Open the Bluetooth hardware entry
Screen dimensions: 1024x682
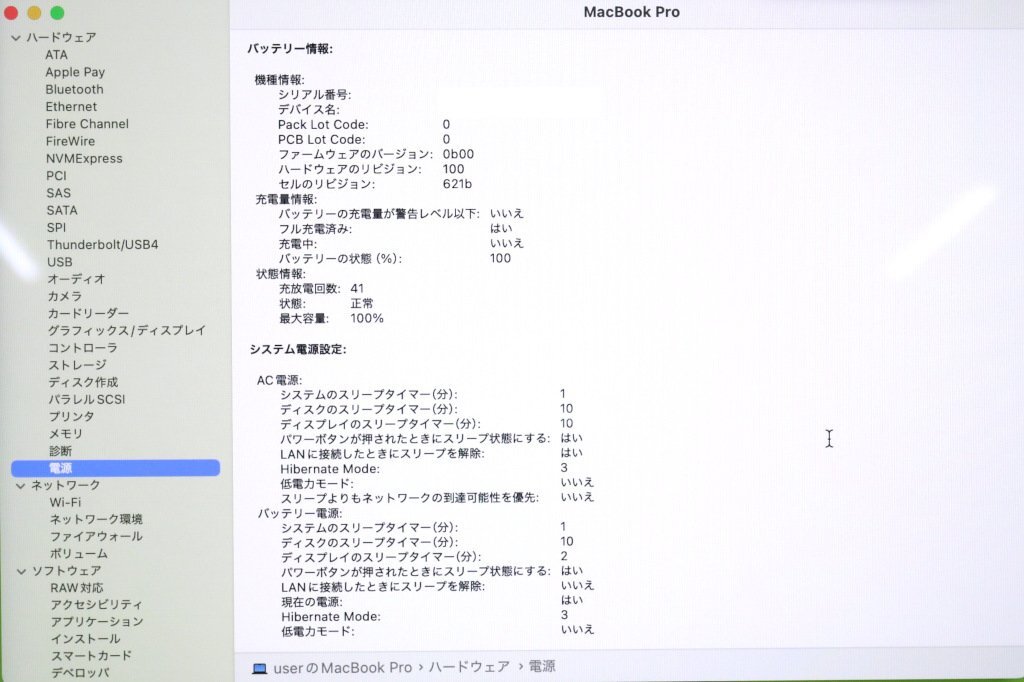tap(74, 89)
